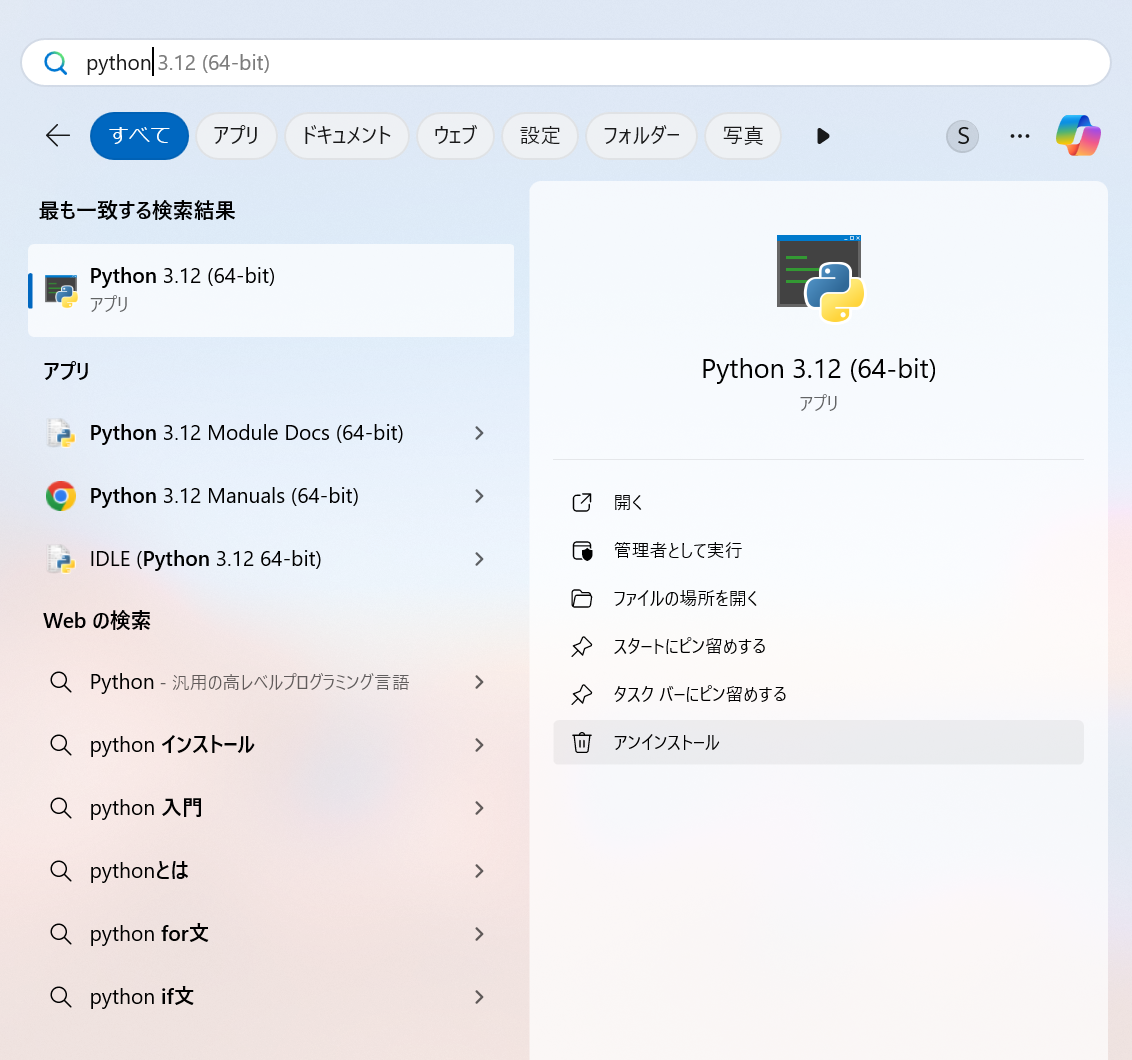This screenshot has height=1060, width=1132.
Task: Expand Python 3.12 Module Docs chevron
Action: pyautogui.click(x=479, y=433)
